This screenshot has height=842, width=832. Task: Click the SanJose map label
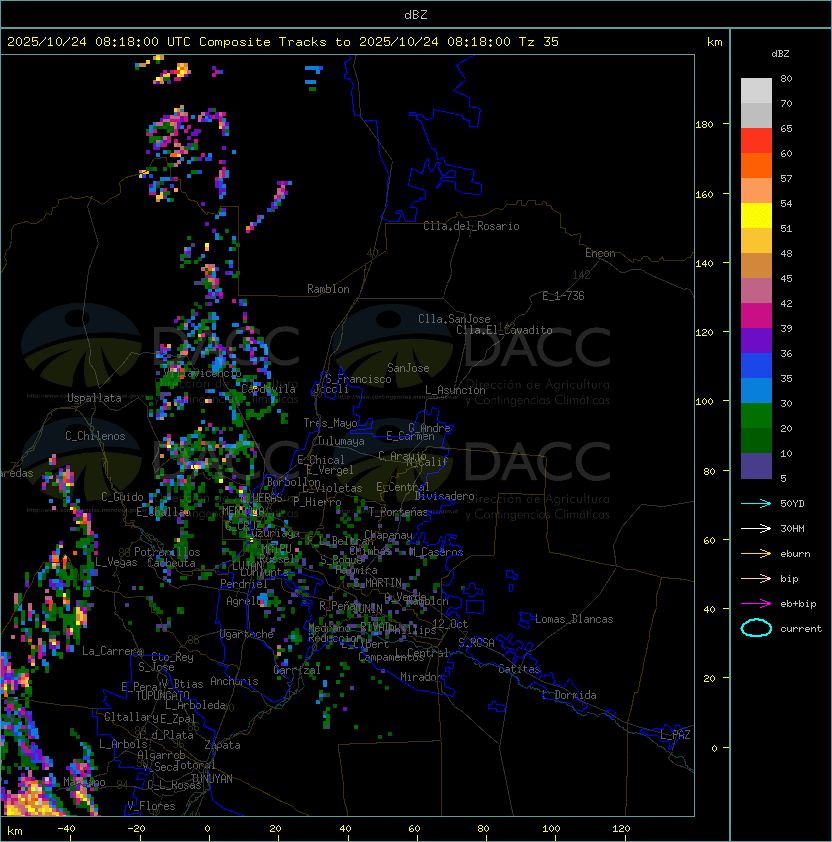coord(408,368)
